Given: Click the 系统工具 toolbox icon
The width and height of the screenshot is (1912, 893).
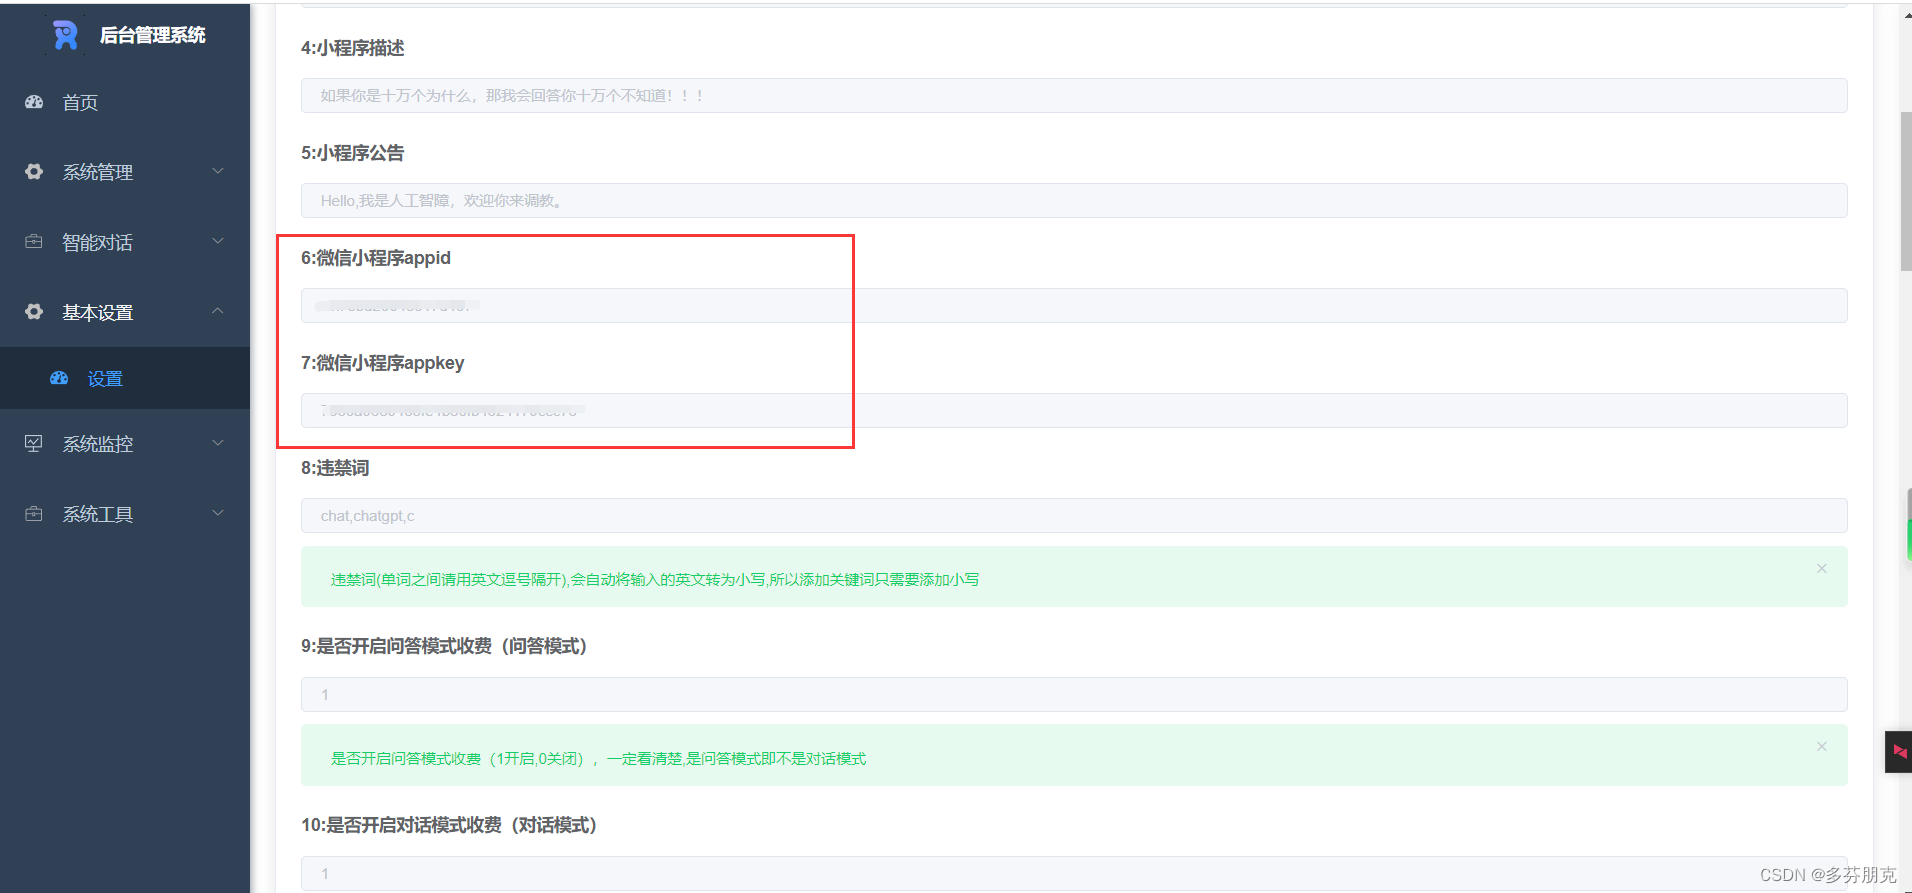Looking at the screenshot, I should (x=34, y=514).
